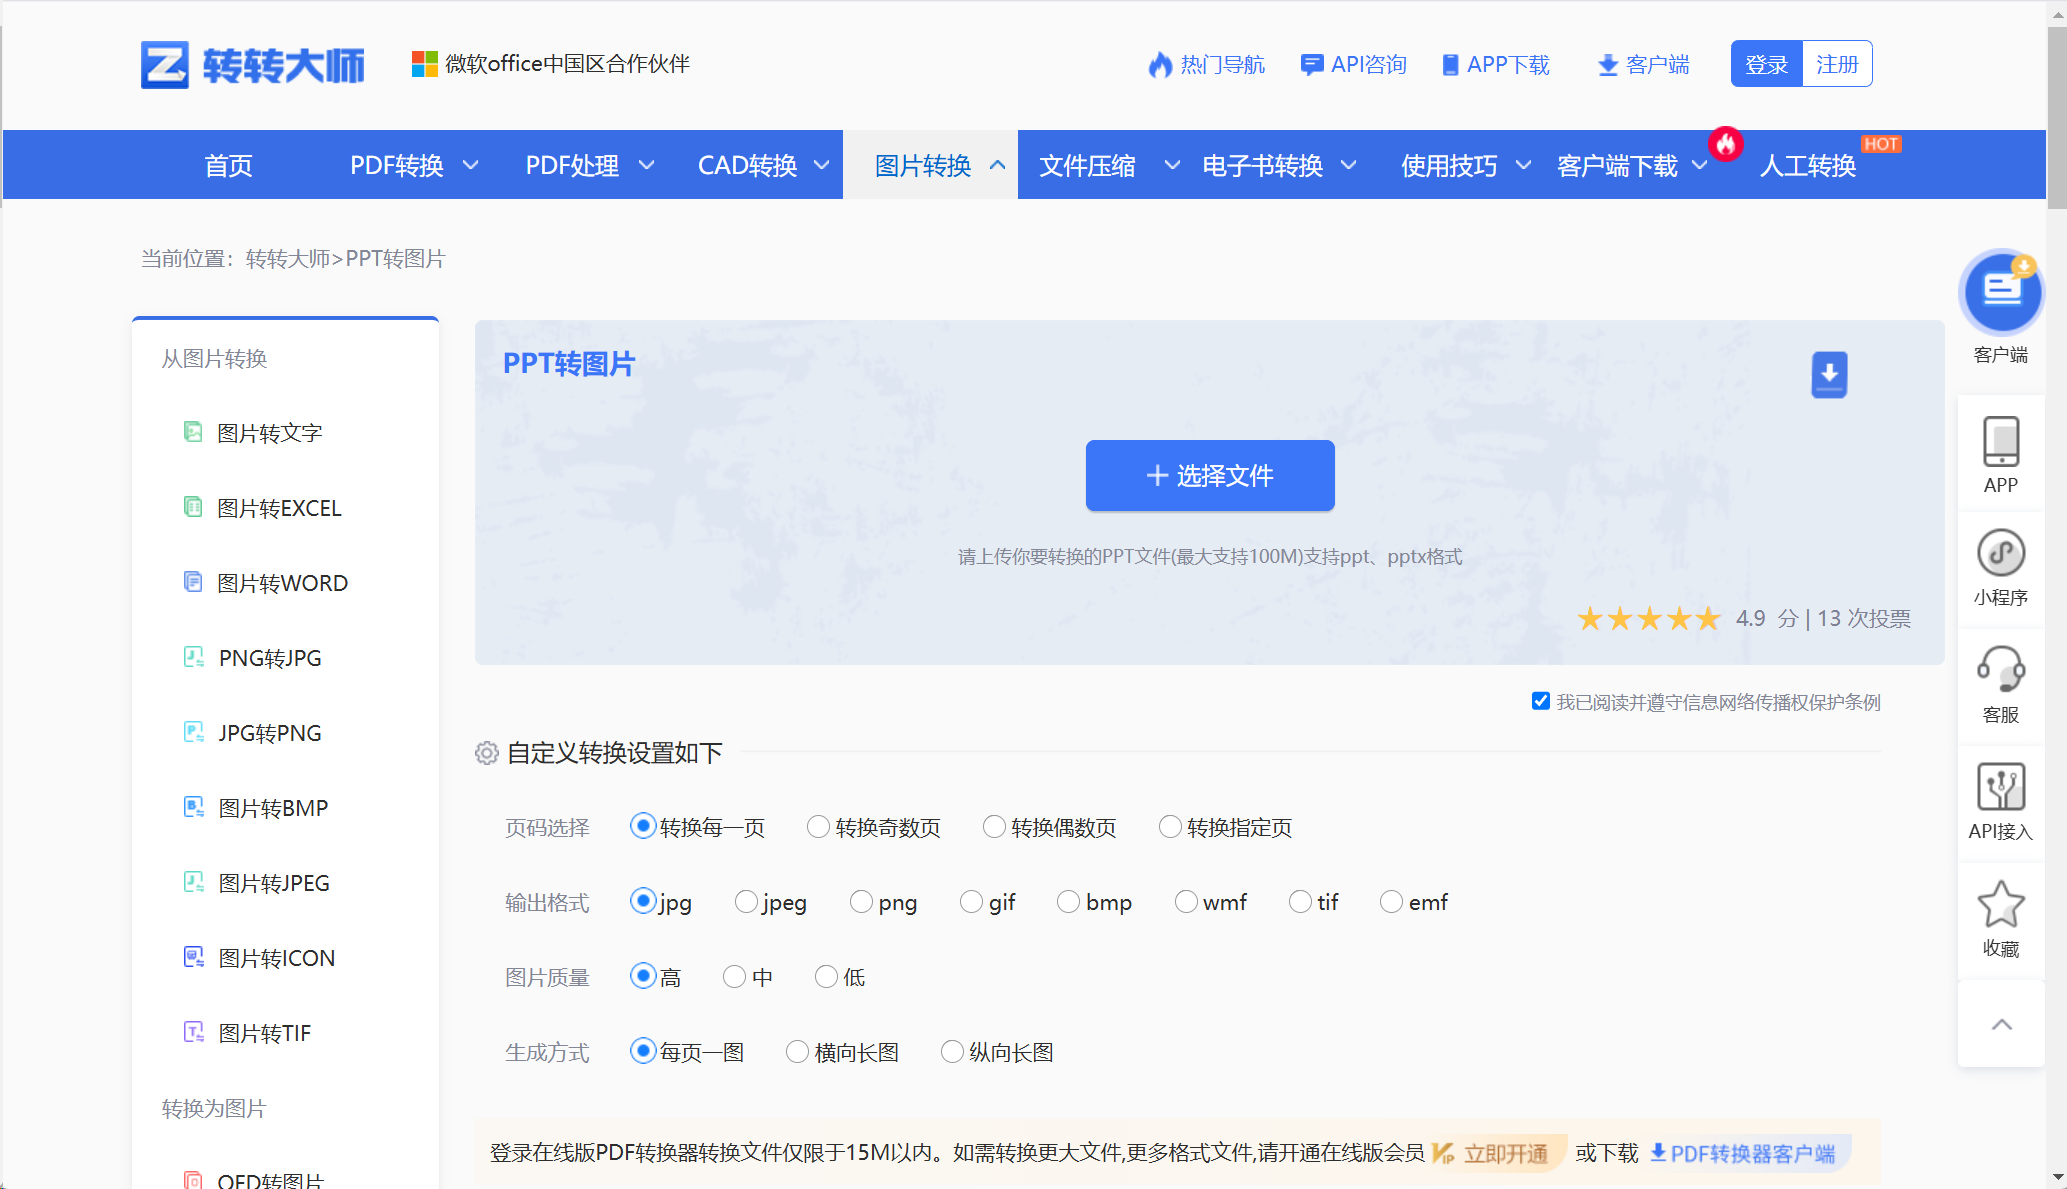Click the back-to-top arrow icon

[x=2001, y=1024]
